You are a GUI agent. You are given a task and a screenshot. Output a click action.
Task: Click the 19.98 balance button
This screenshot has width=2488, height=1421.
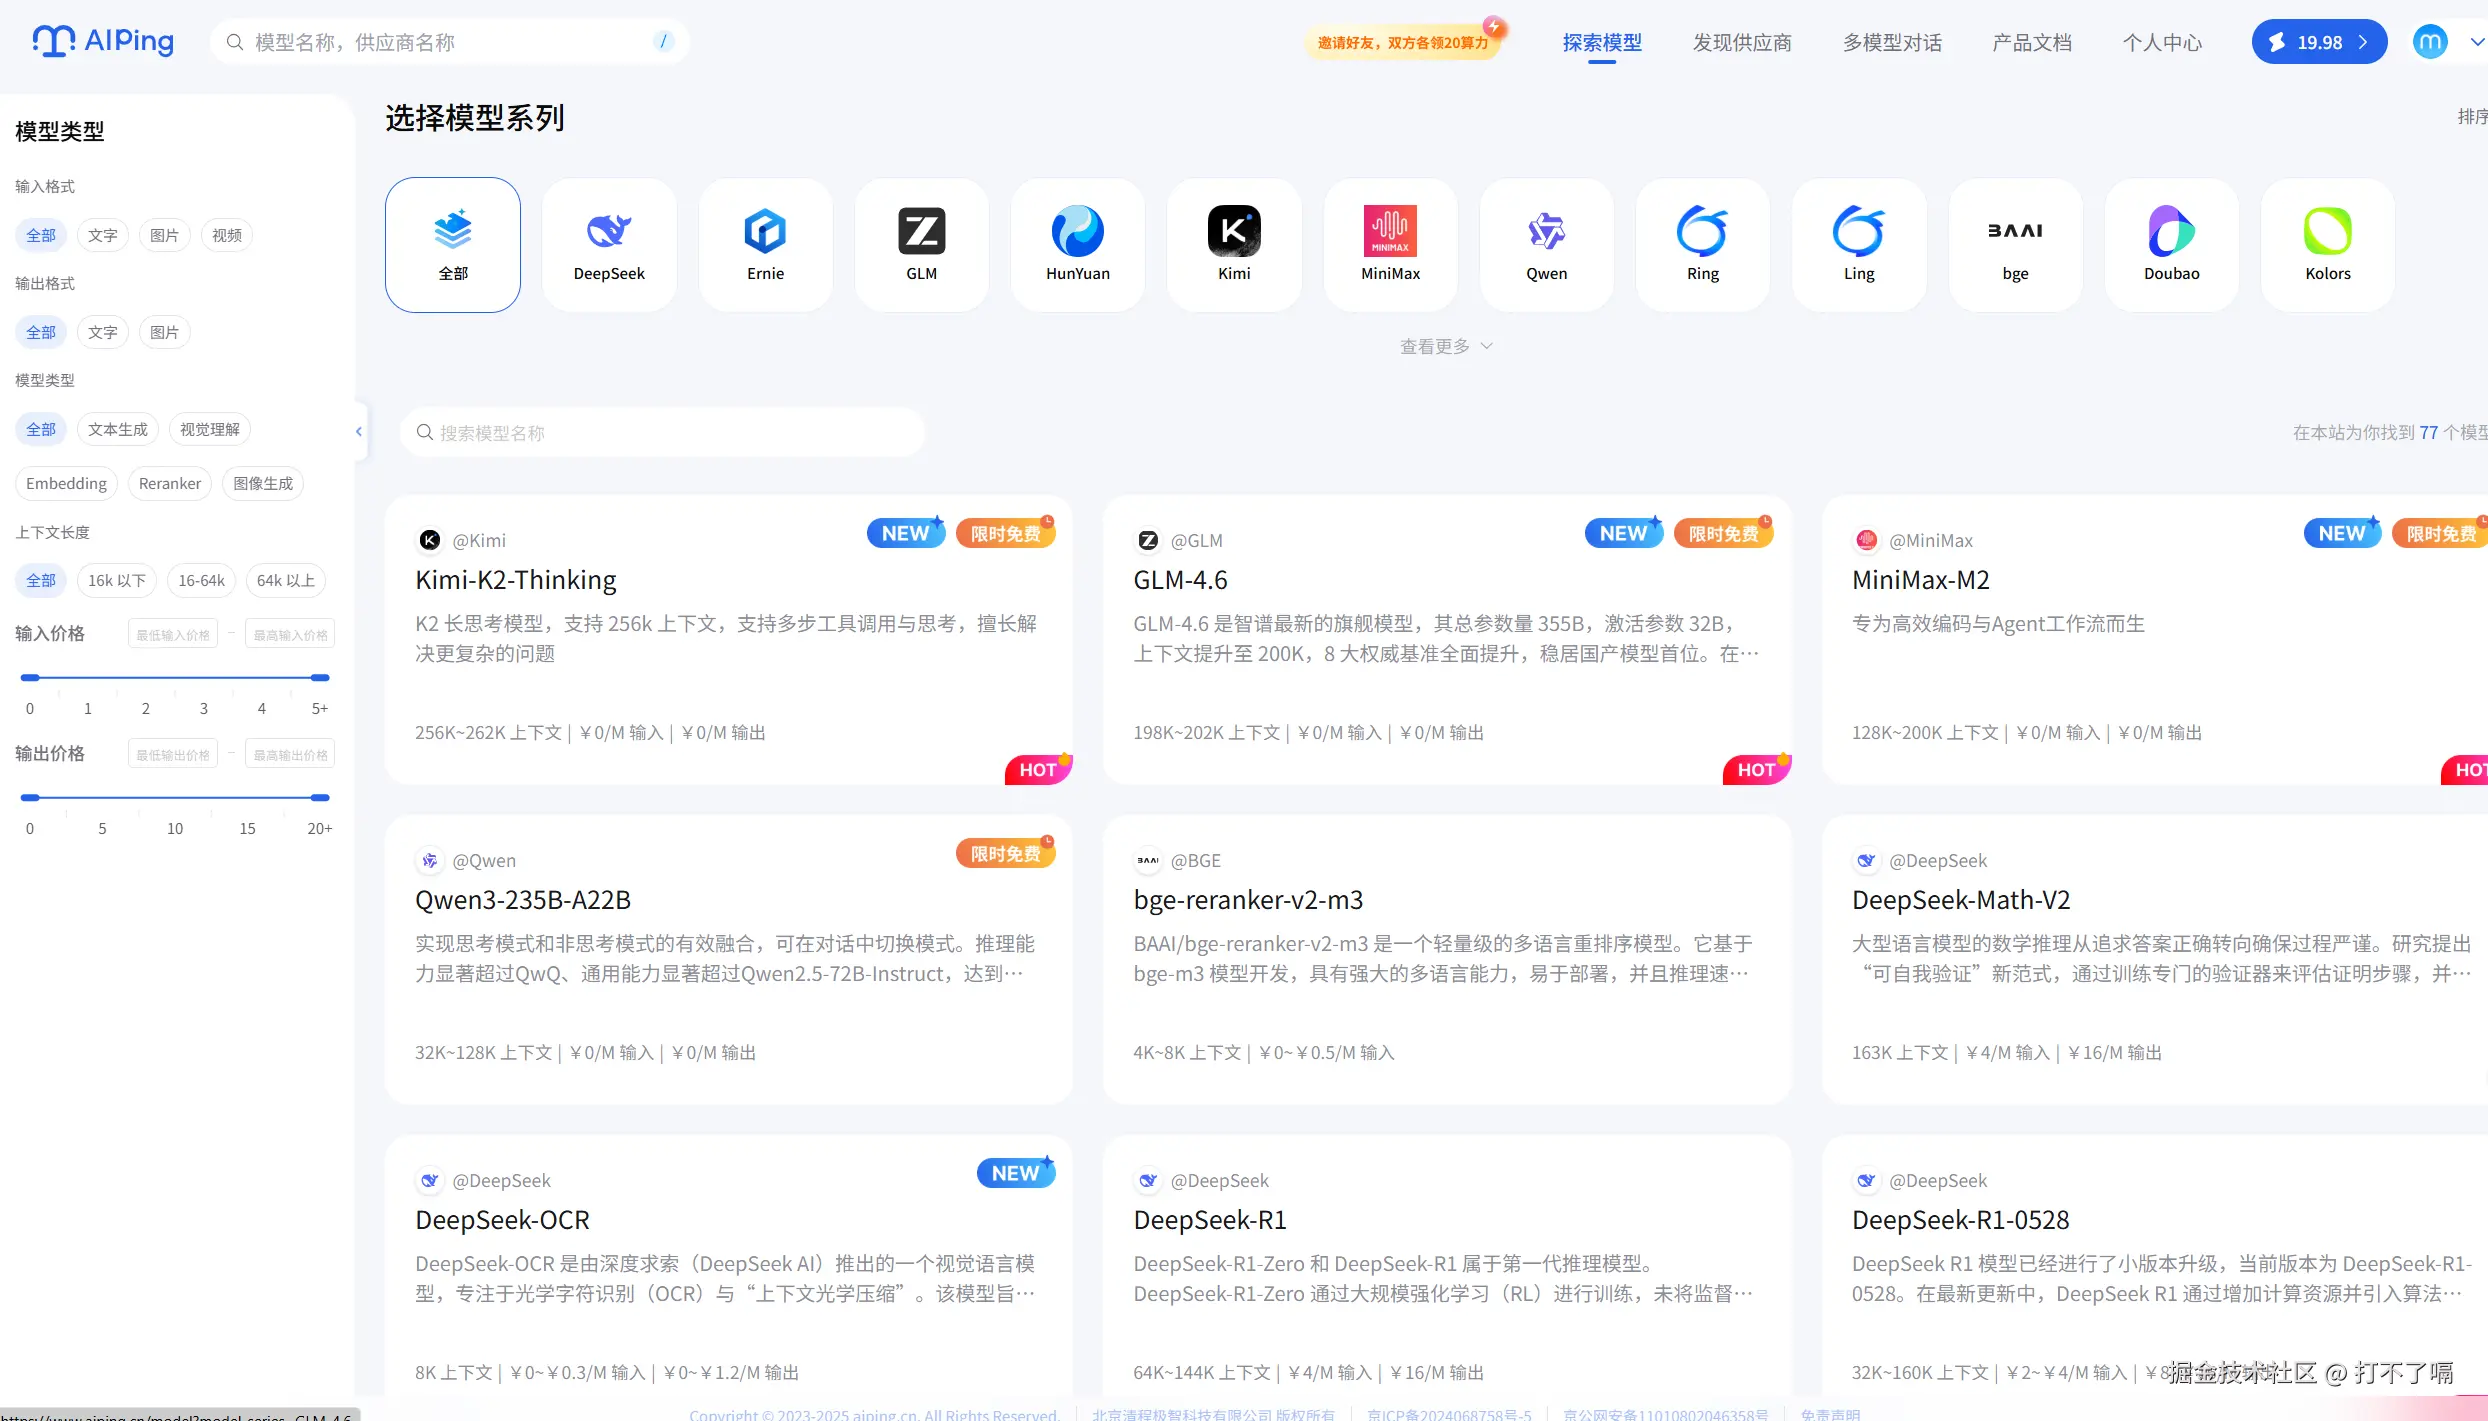2318,42
